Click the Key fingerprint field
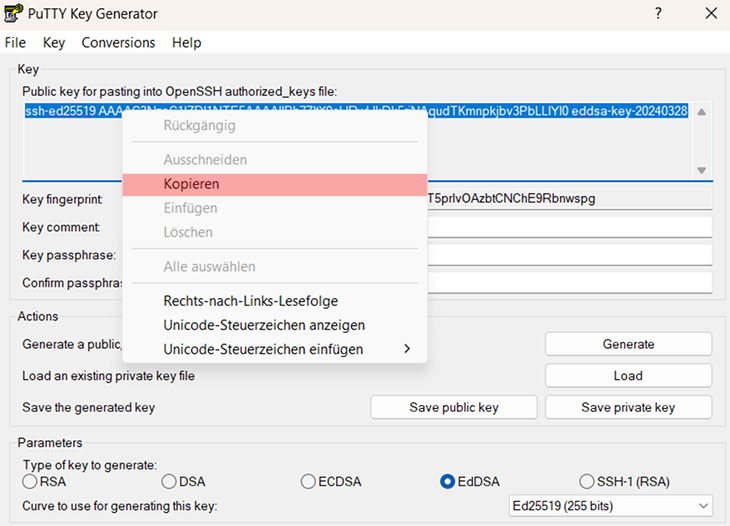The image size is (730, 526). (x=570, y=199)
